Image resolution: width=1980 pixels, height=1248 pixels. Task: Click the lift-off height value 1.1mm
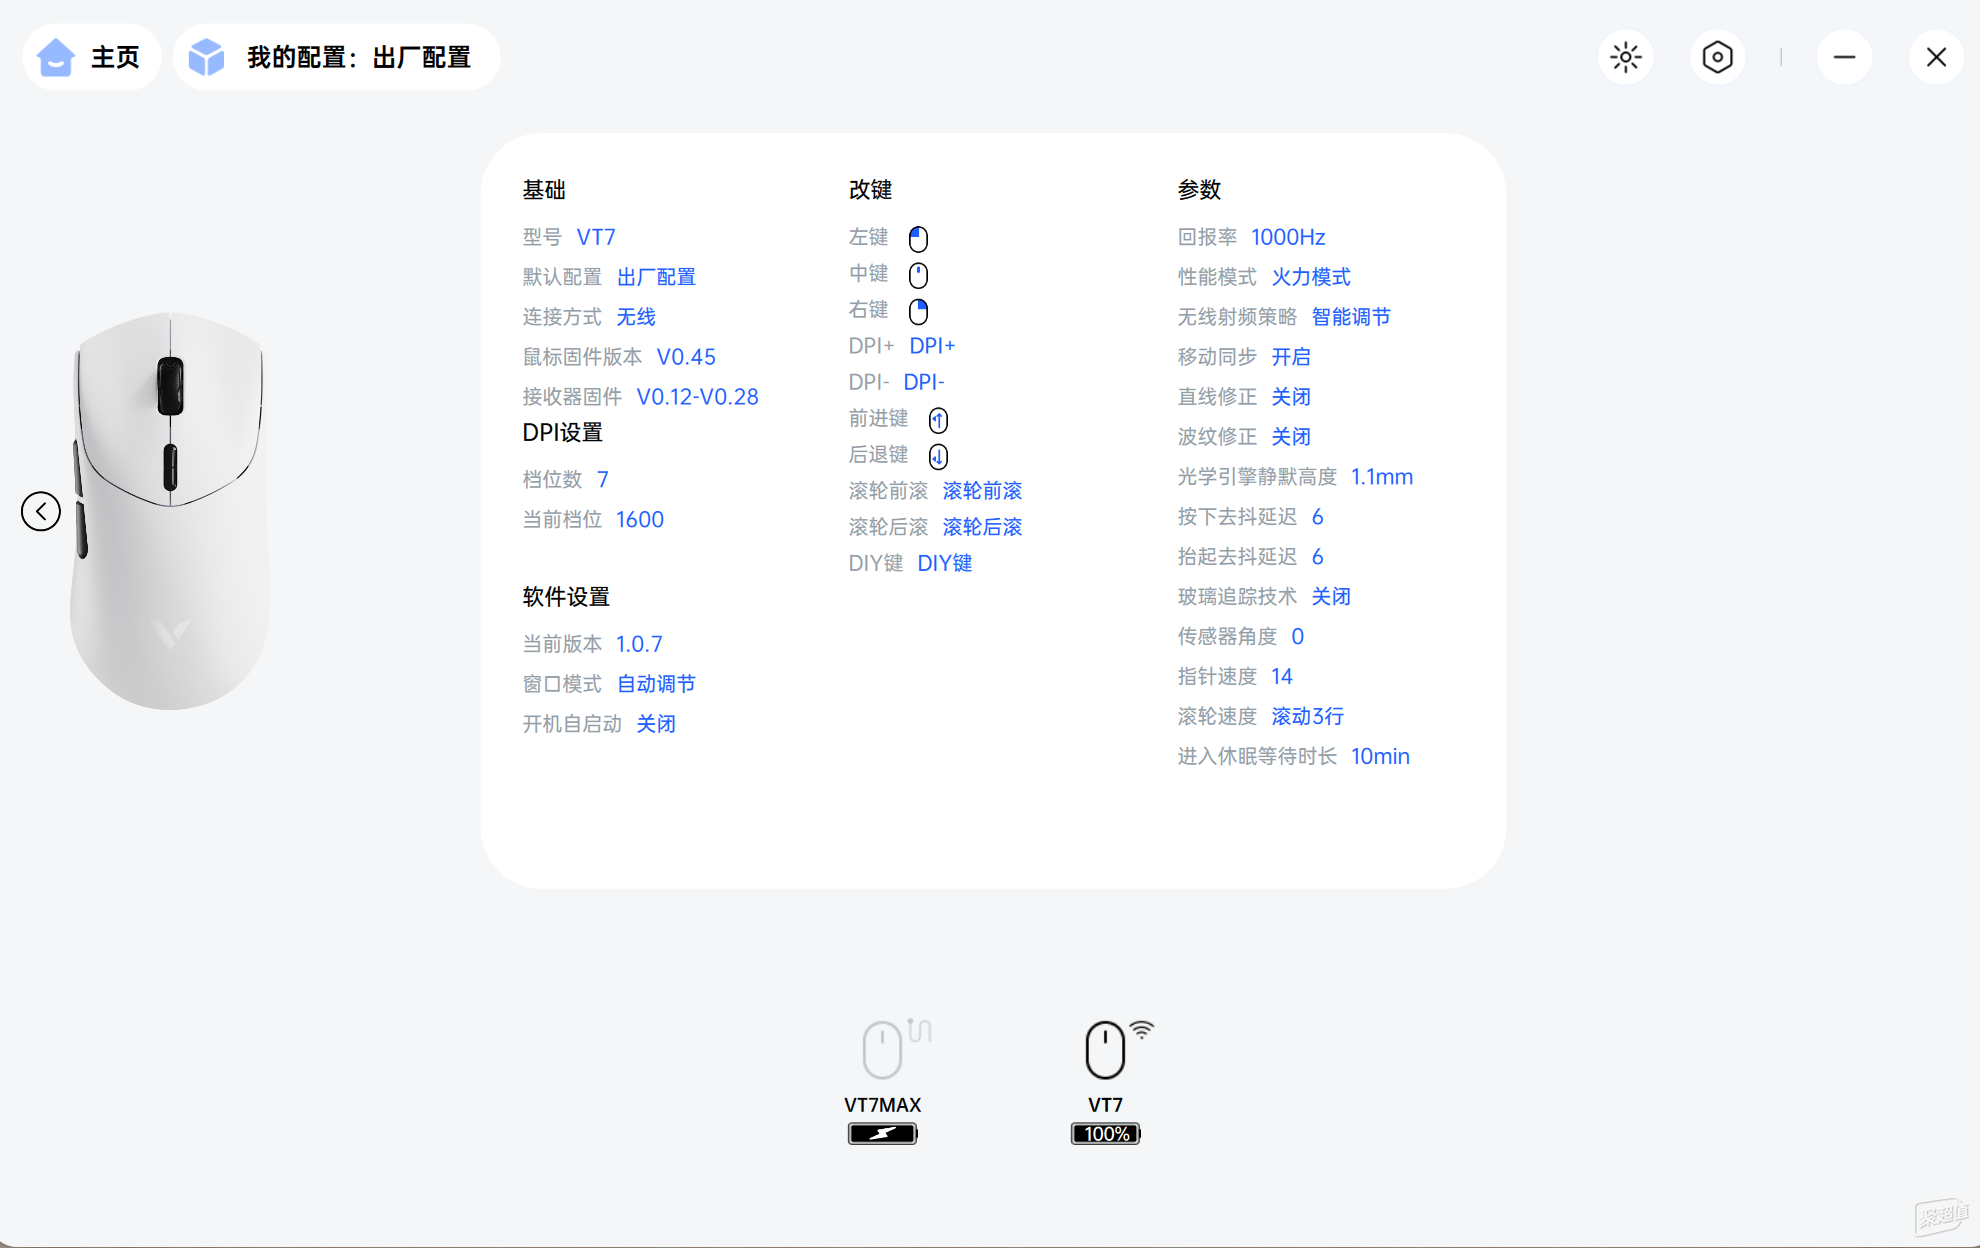coord(1382,477)
